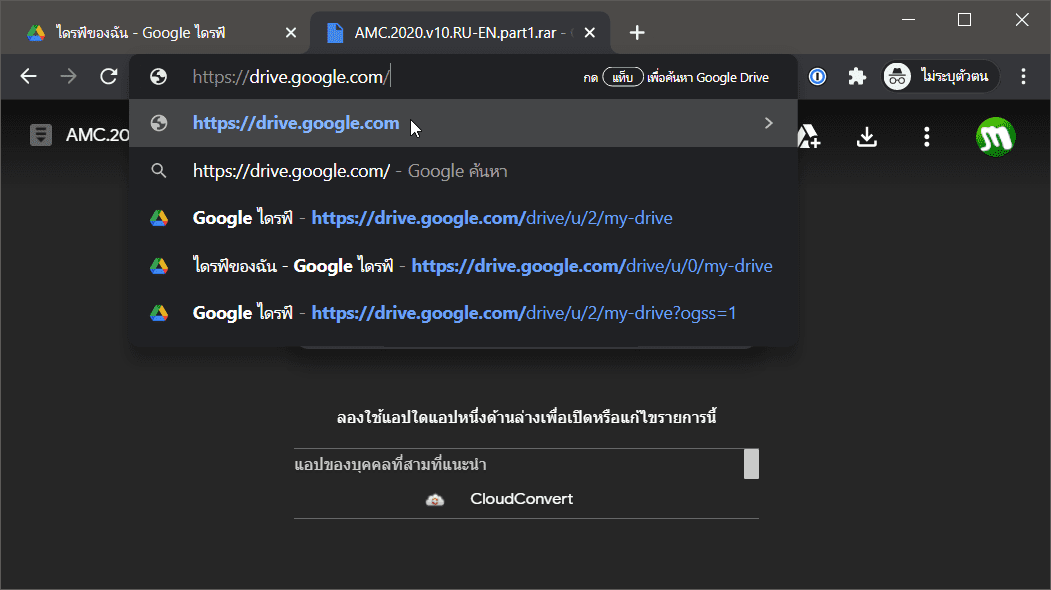
Task: Open the green account avatar
Action: 995,137
